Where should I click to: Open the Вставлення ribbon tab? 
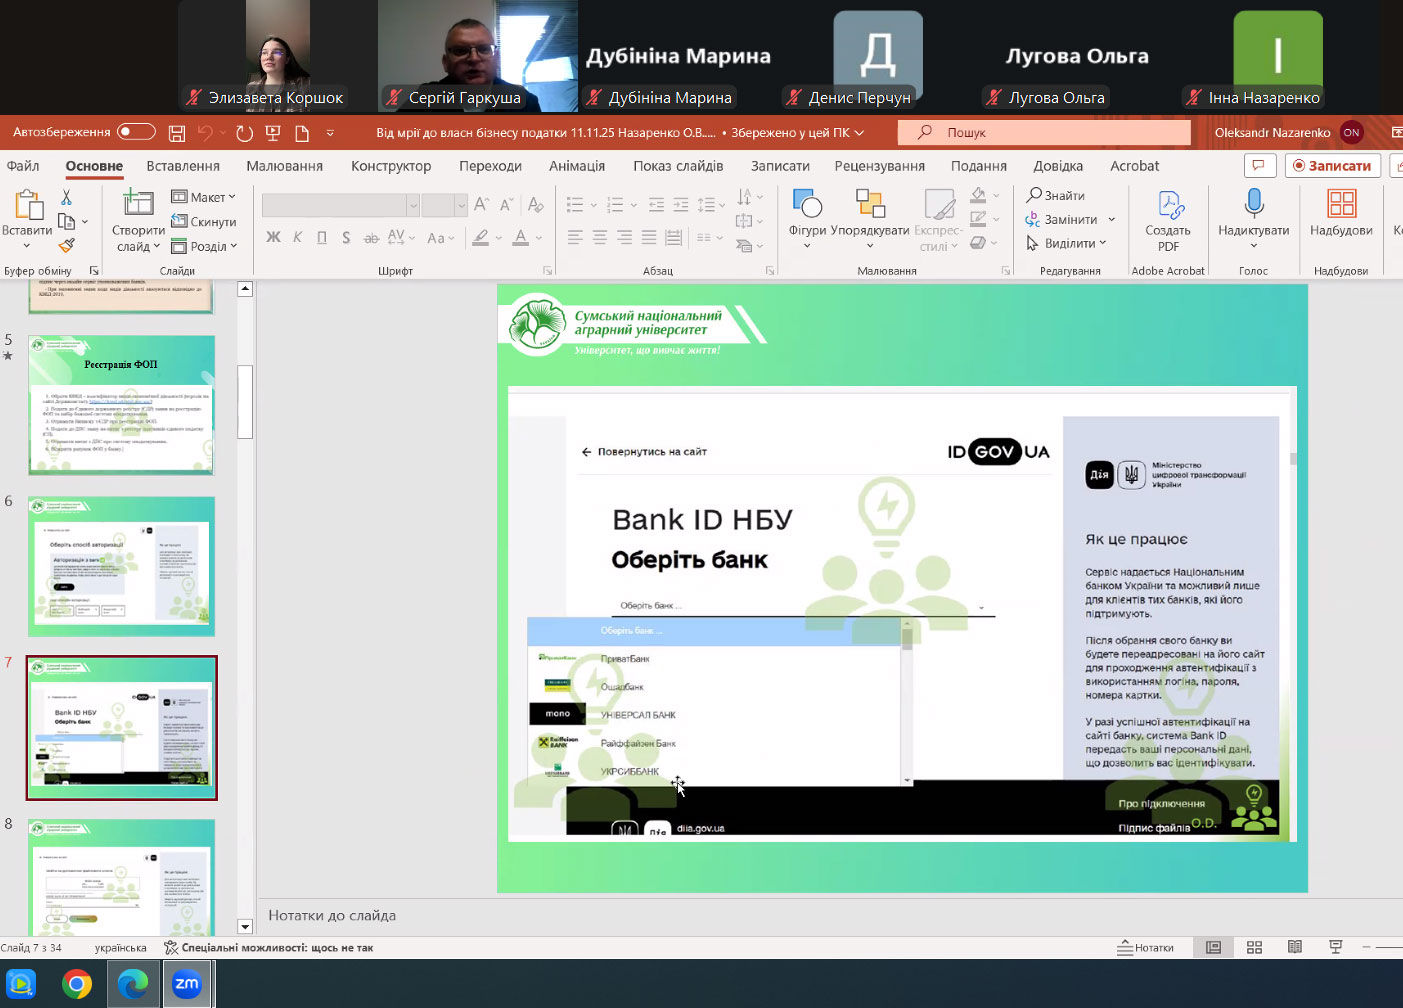(183, 166)
